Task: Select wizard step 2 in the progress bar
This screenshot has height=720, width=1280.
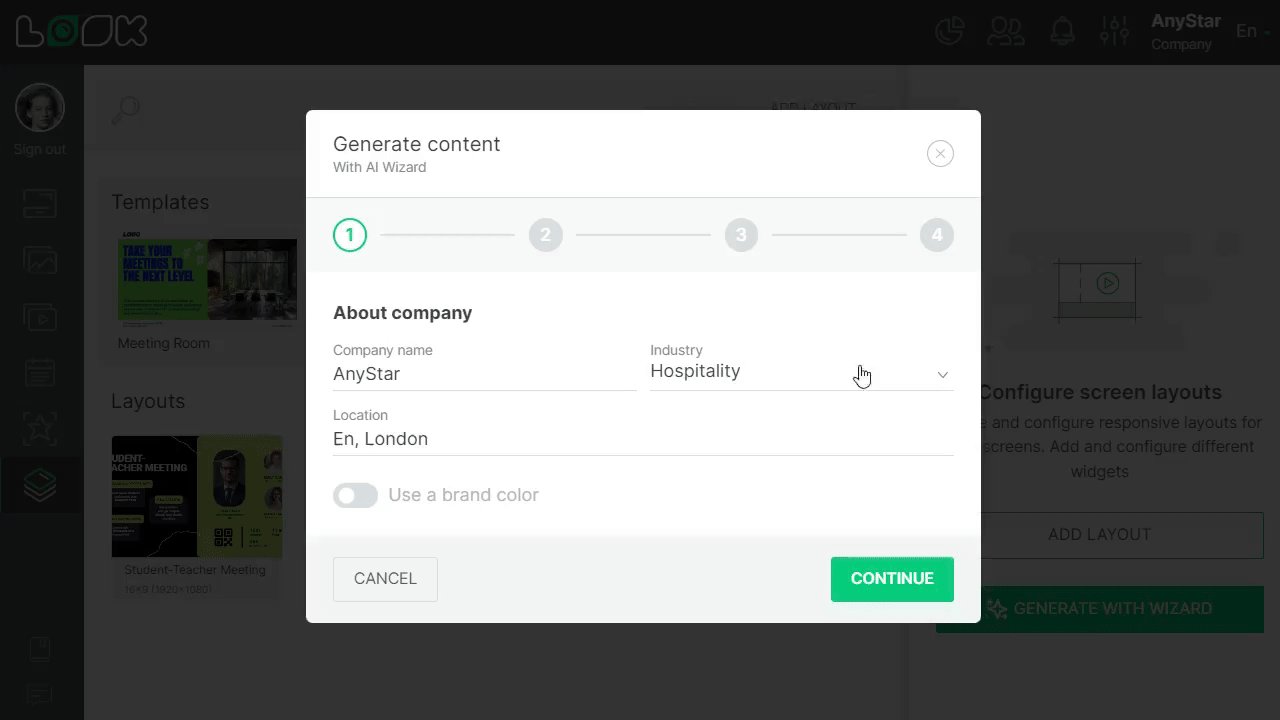Action: (x=545, y=235)
